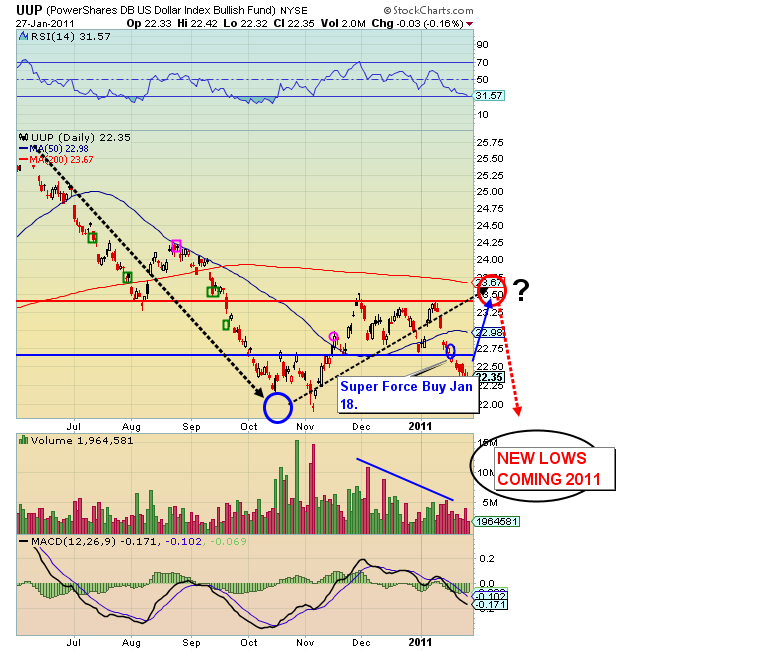This screenshot has width=770, height=651.
Task: Click the 1964581 volume value tag
Action: 495,521
